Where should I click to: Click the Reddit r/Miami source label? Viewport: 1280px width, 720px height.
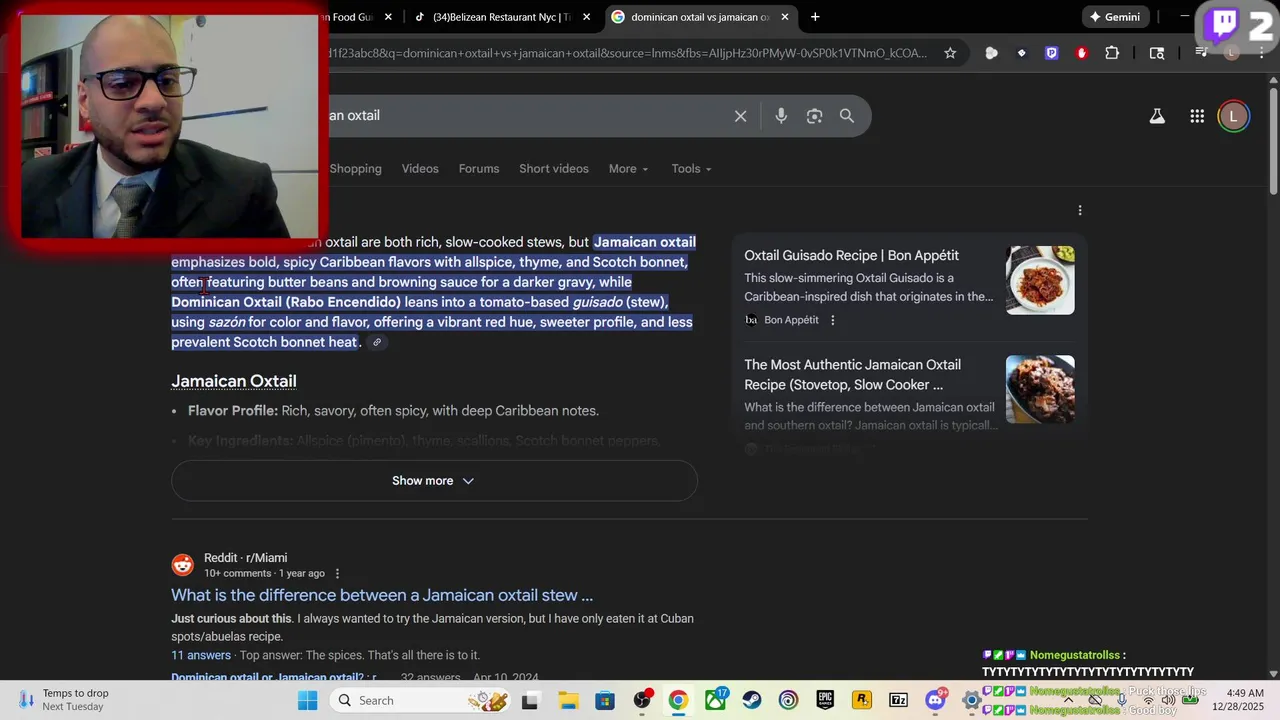[245, 558]
